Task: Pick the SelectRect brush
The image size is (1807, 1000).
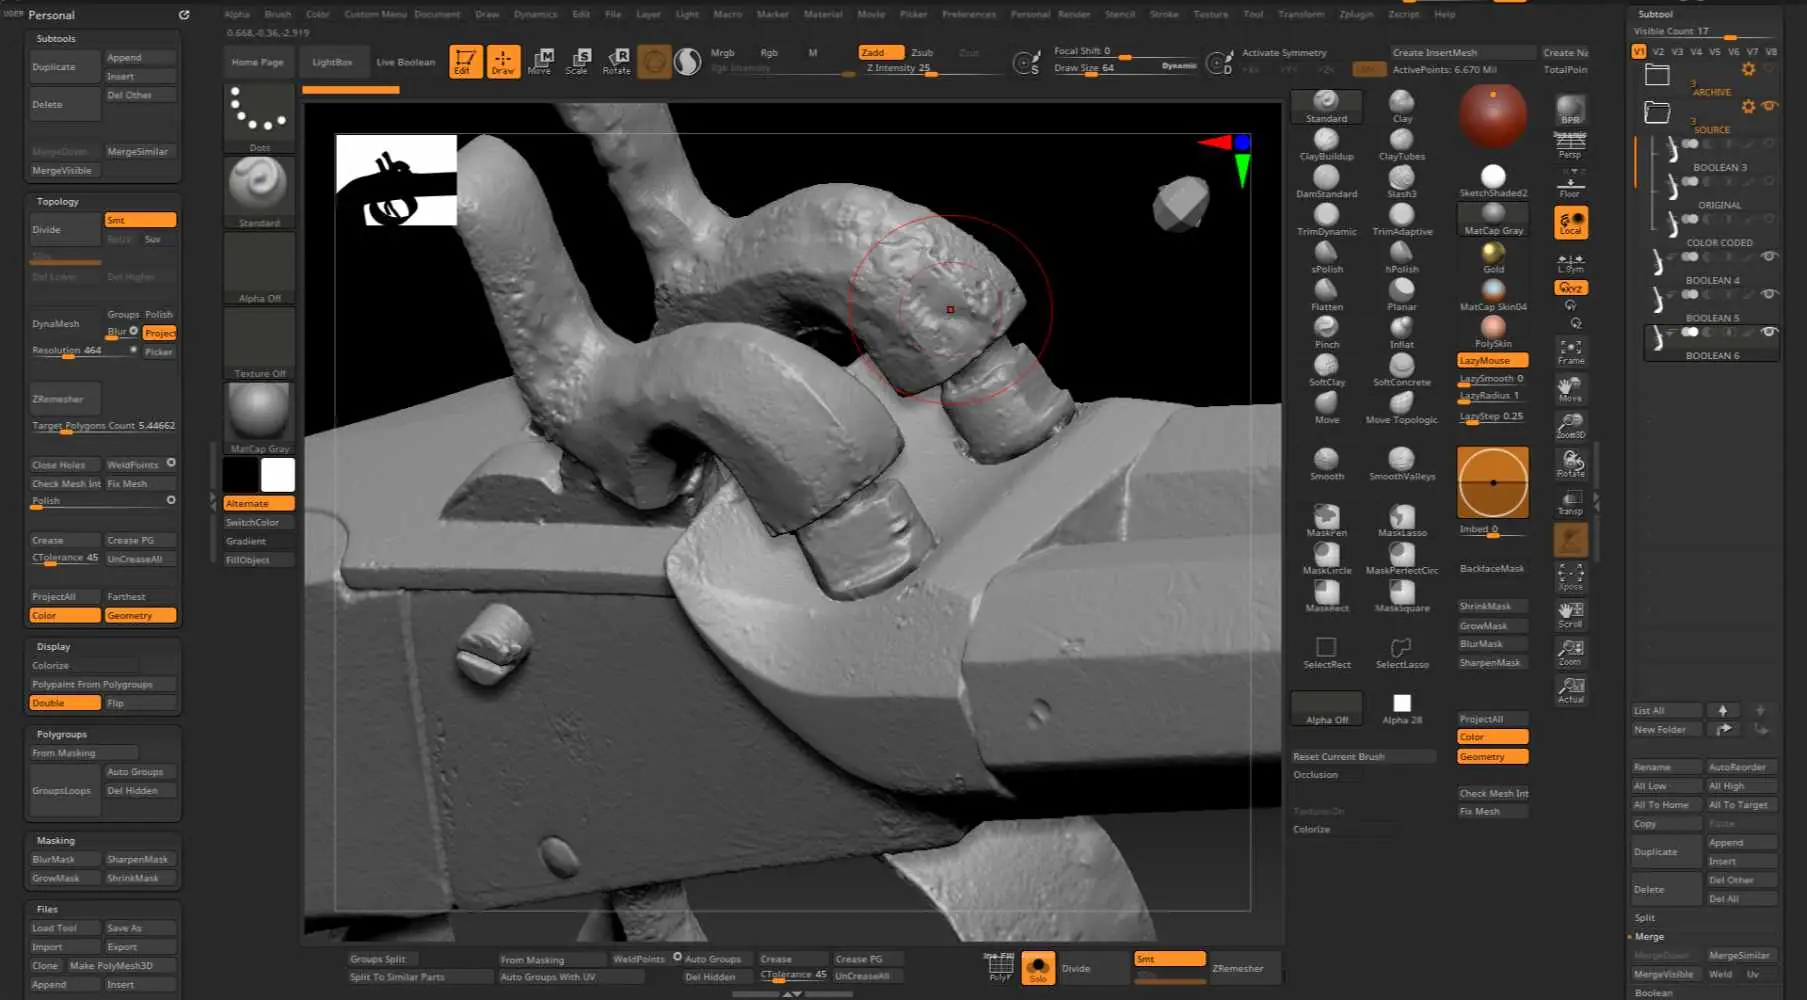Action: (x=1326, y=653)
